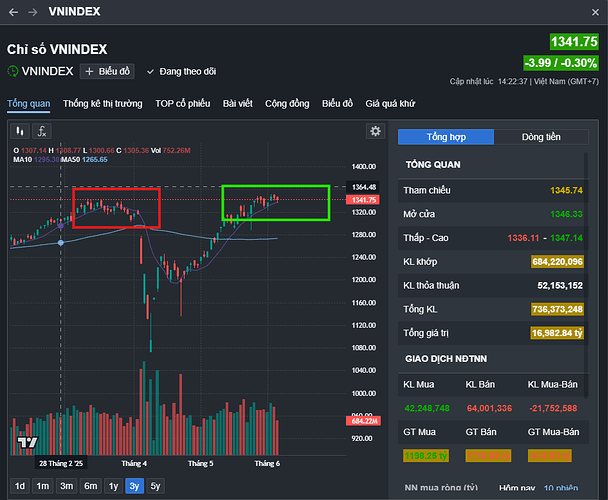
Task: Select the 1y time range
Action: pos(112,486)
